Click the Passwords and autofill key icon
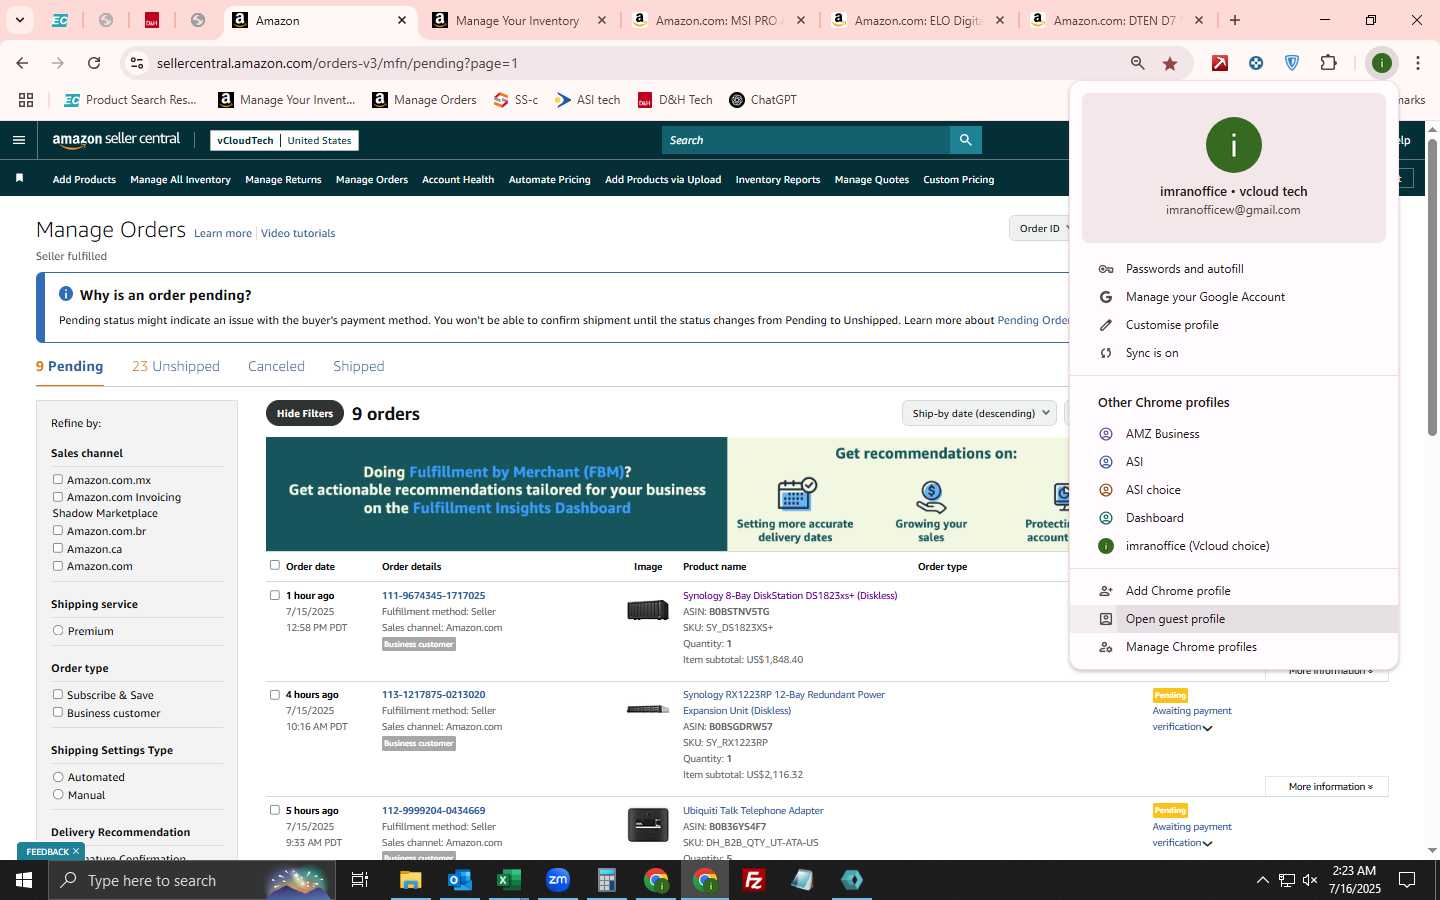The width and height of the screenshot is (1440, 900). click(x=1106, y=269)
